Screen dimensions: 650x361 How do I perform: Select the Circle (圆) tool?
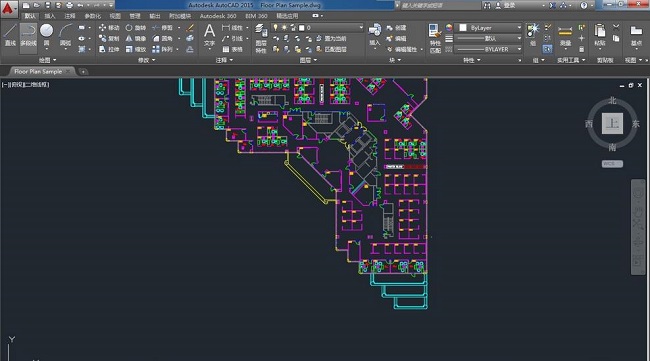pyautogui.click(x=46, y=35)
